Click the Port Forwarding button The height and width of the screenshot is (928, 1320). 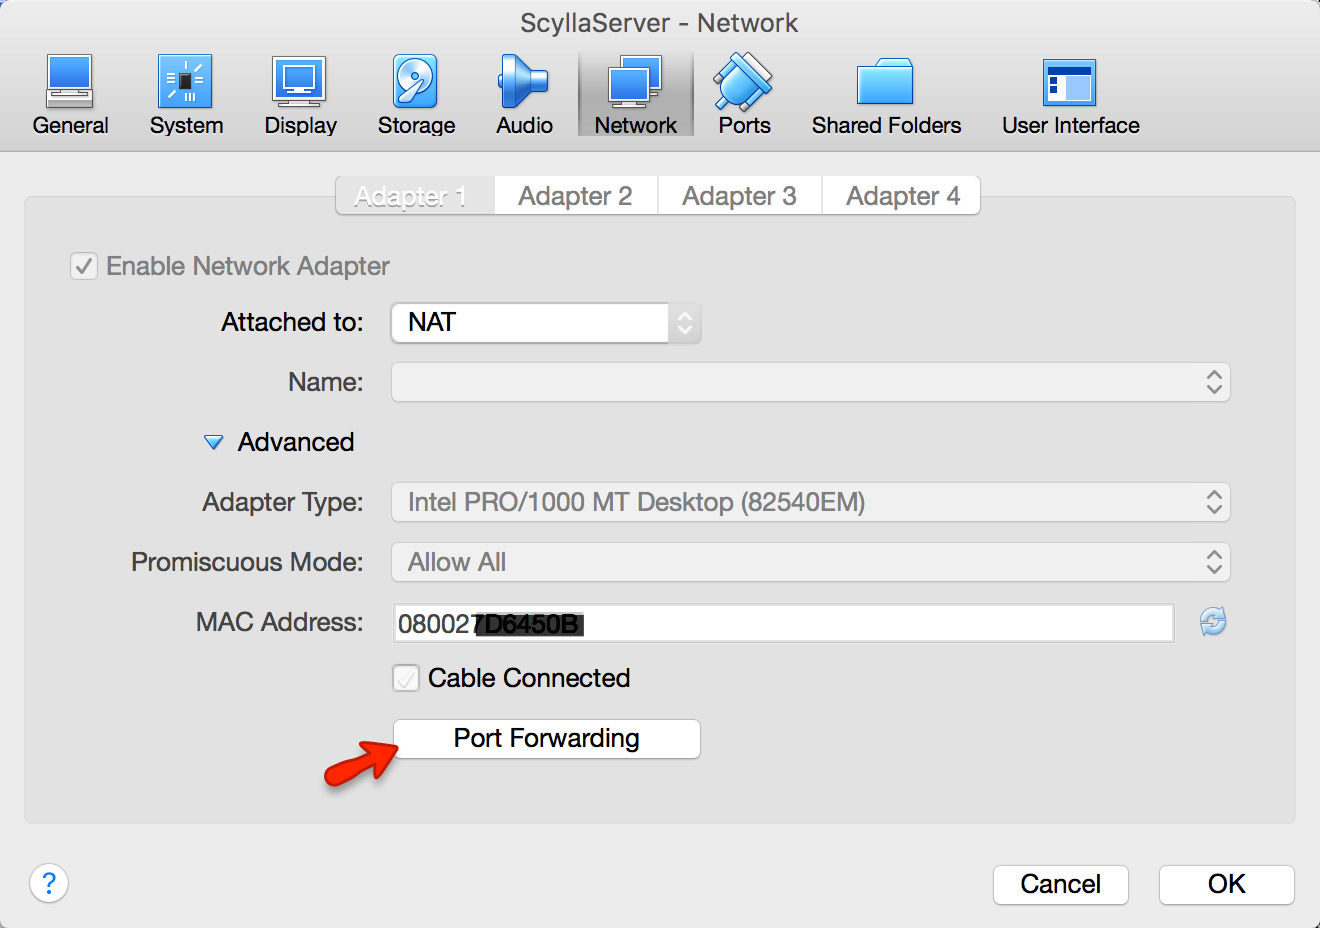click(x=546, y=739)
